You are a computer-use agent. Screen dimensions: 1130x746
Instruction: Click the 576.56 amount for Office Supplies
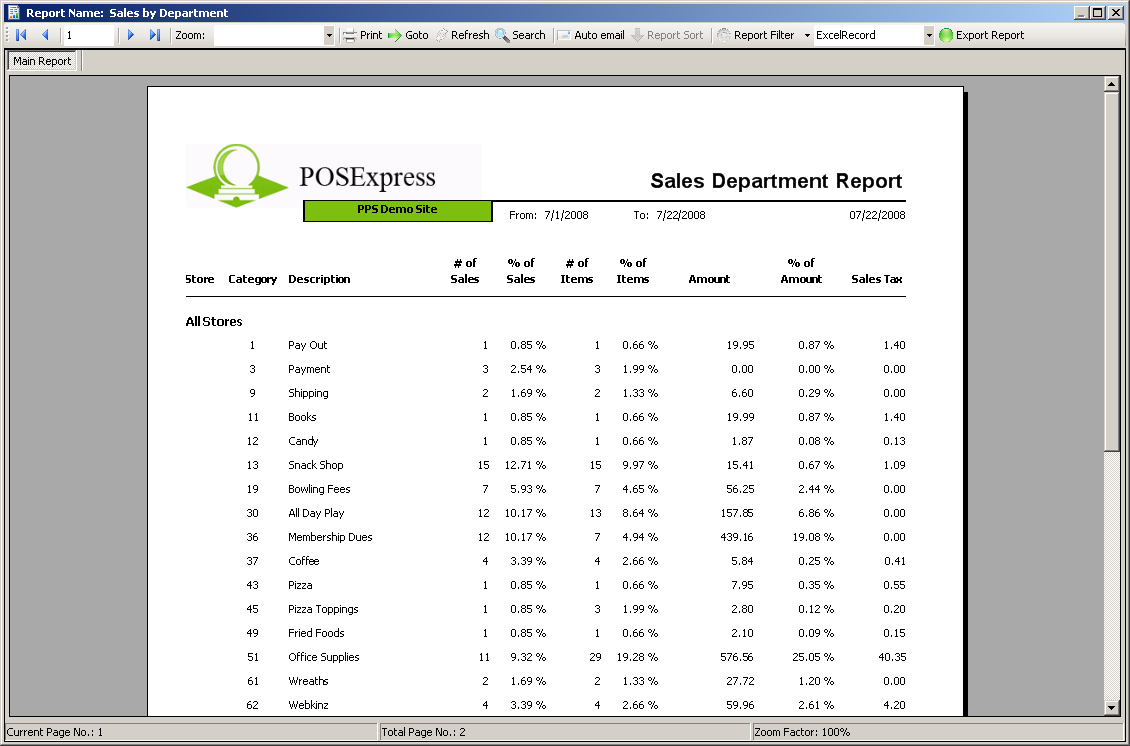[x=737, y=657]
